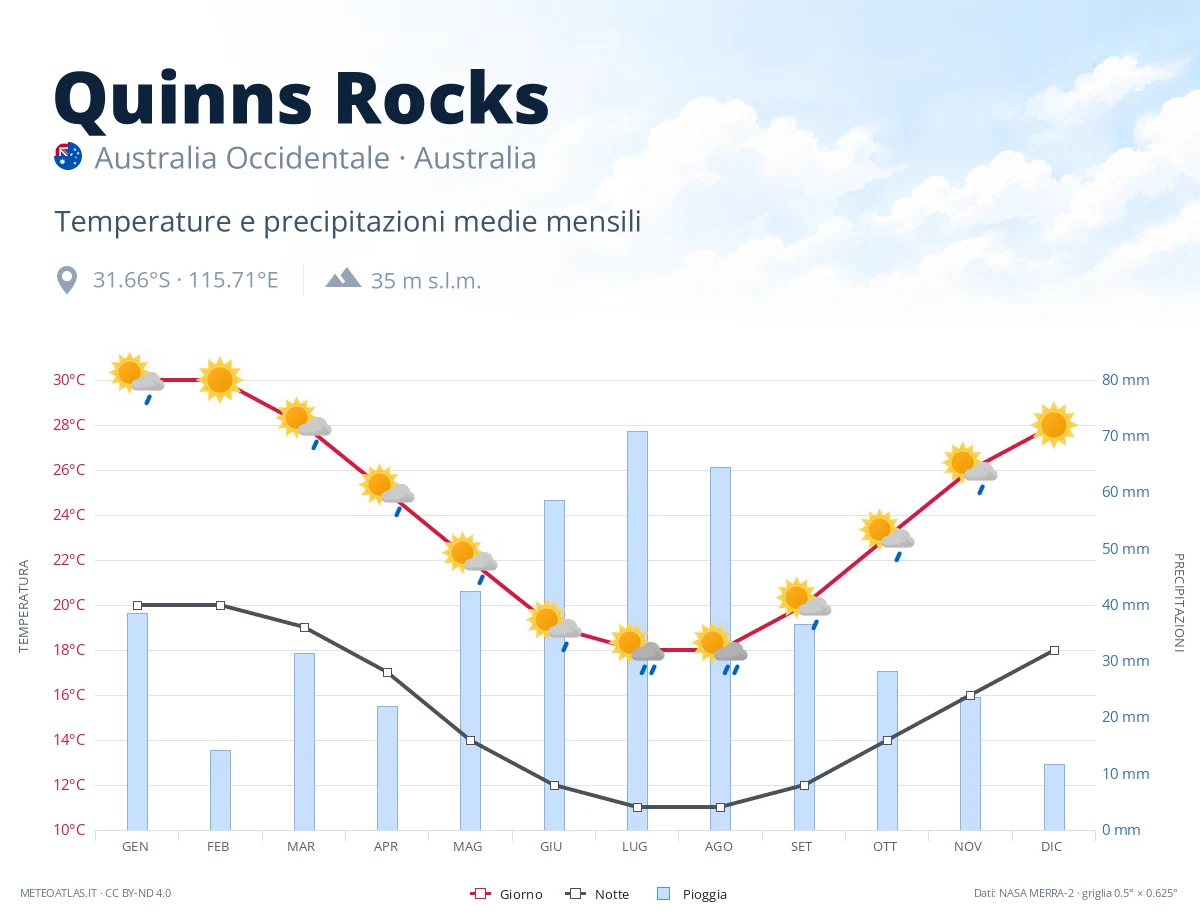The image size is (1200, 920).
Task: Click the sunny FEB weather icon
Action: point(220,379)
